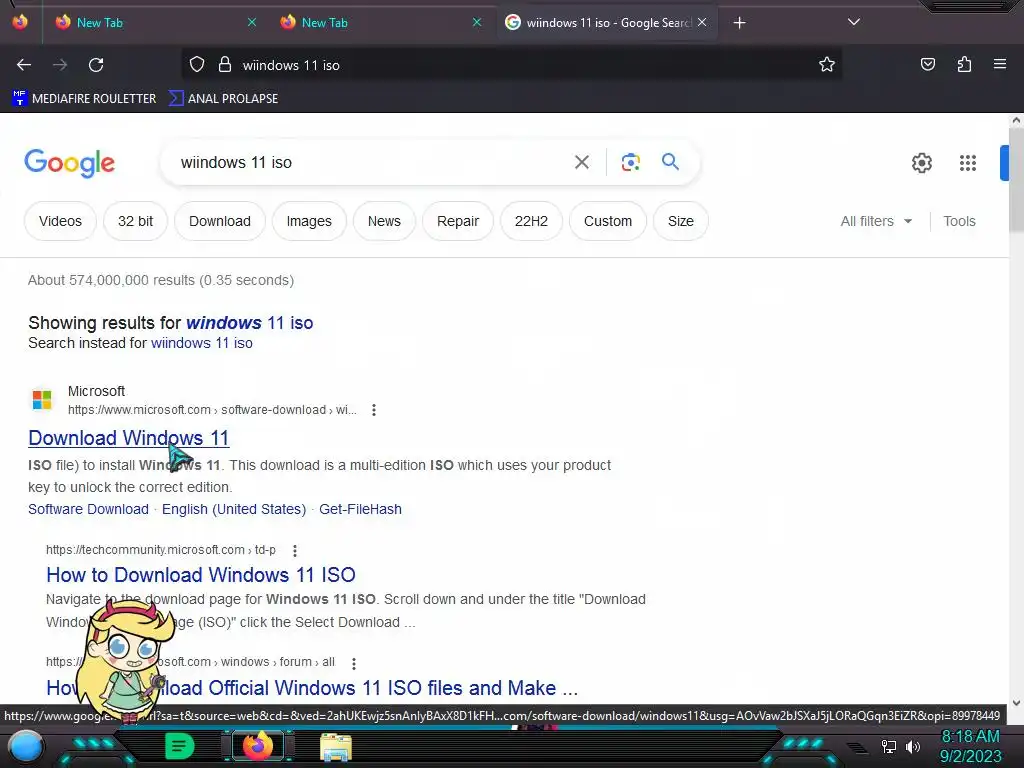This screenshot has width=1024, height=768.
Task: Open the Software Download sitelink
Action: click(88, 509)
